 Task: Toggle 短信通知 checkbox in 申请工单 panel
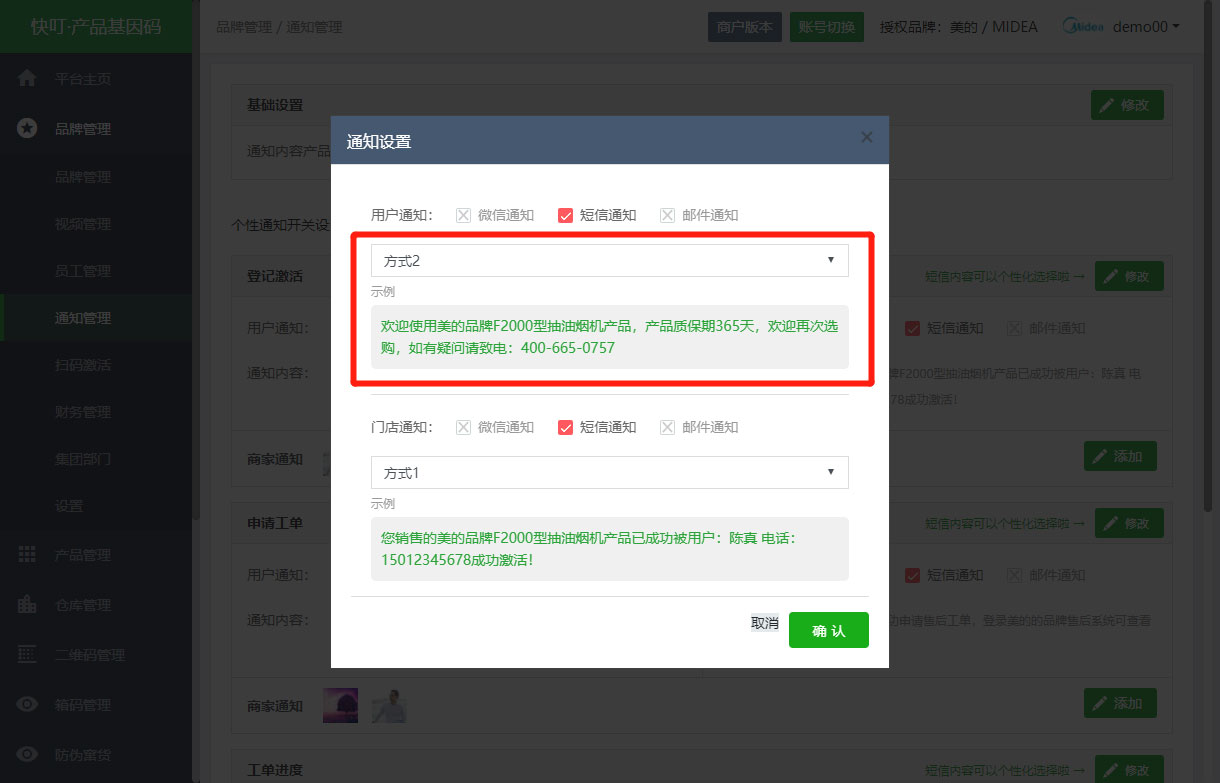tap(912, 575)
